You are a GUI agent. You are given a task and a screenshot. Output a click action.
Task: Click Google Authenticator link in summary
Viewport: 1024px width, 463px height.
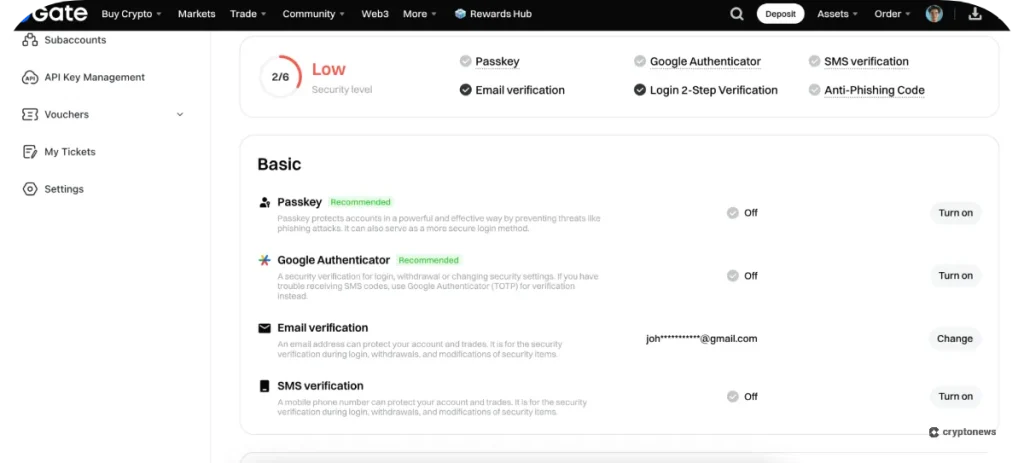pyautogui.click(x=705, y=61)
